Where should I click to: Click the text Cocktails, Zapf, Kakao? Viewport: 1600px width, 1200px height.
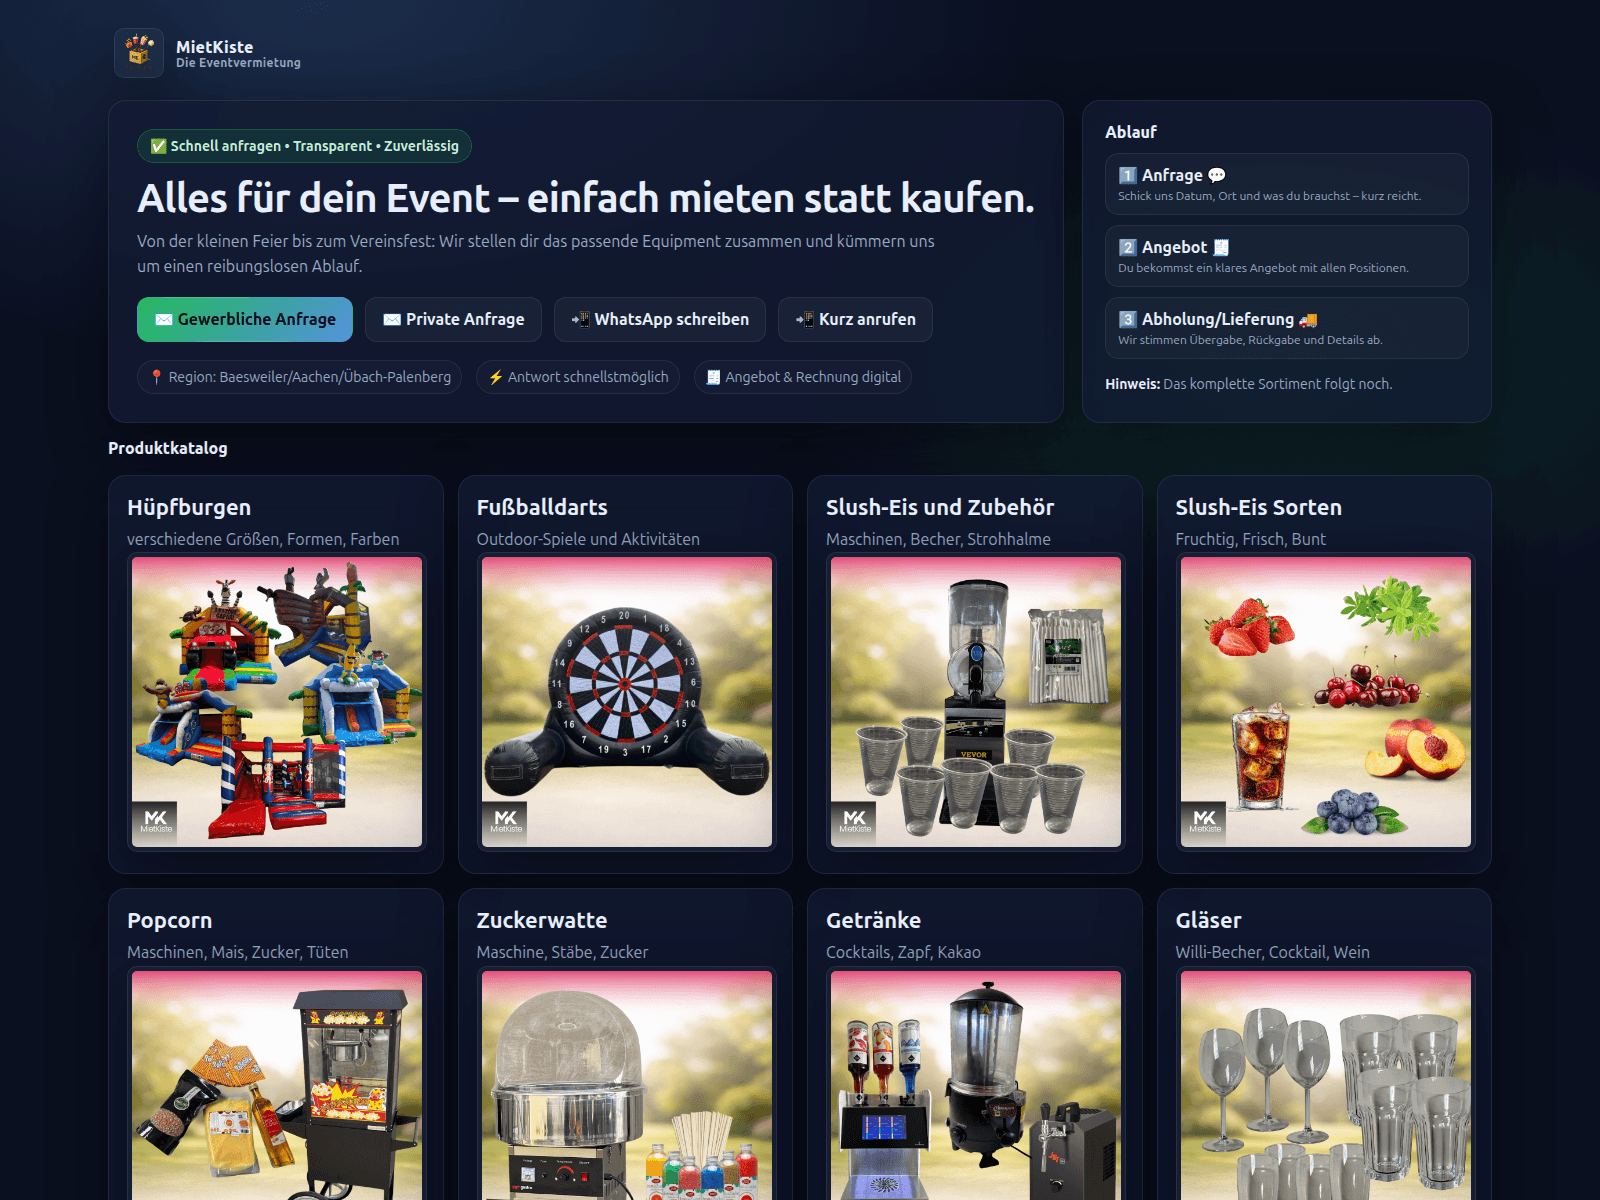(903, 952)
